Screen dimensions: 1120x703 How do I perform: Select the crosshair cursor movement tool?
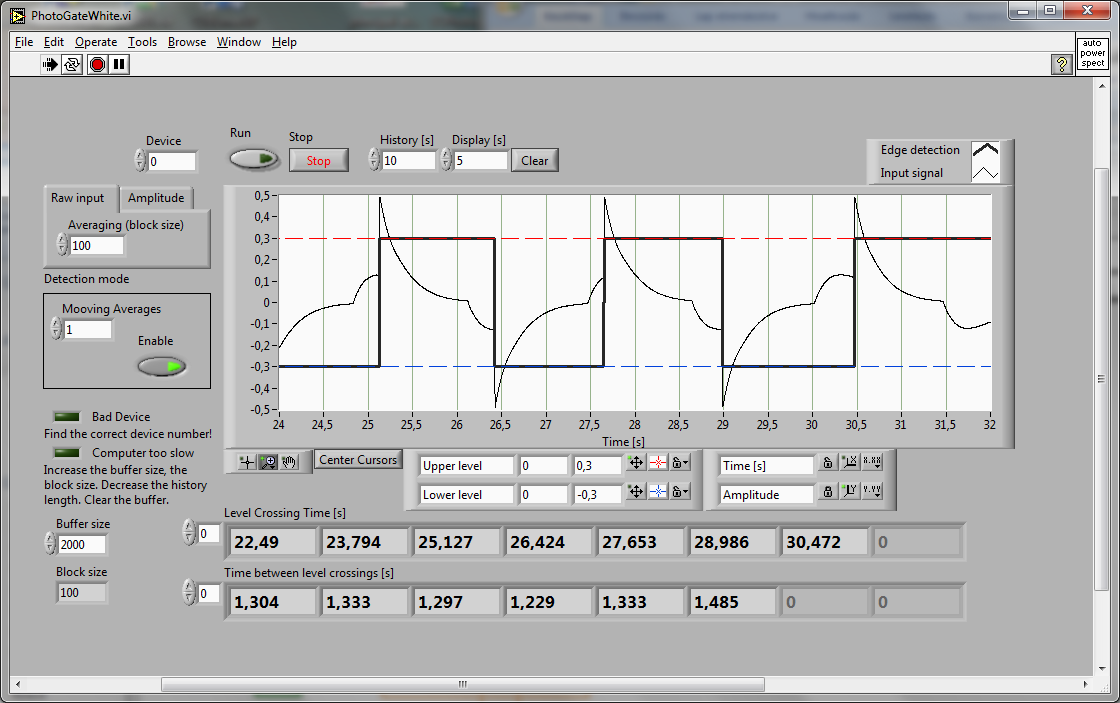point(247,462)
